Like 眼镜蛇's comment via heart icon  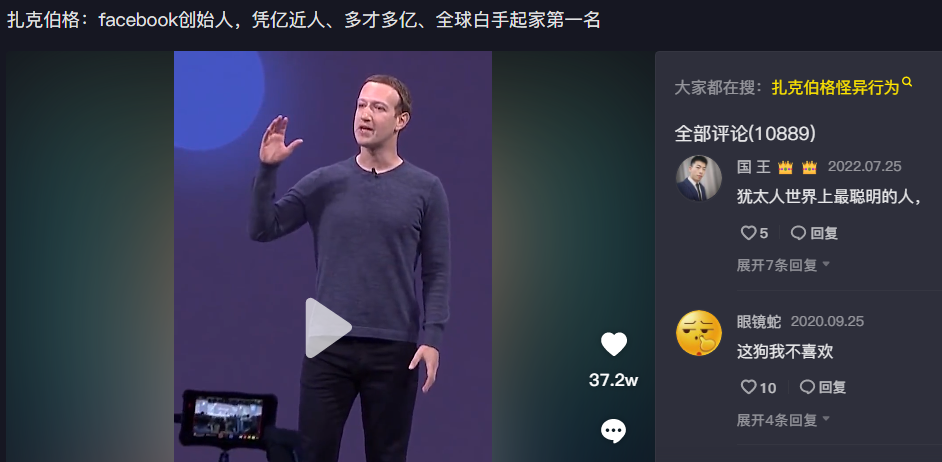click(749, 388)
